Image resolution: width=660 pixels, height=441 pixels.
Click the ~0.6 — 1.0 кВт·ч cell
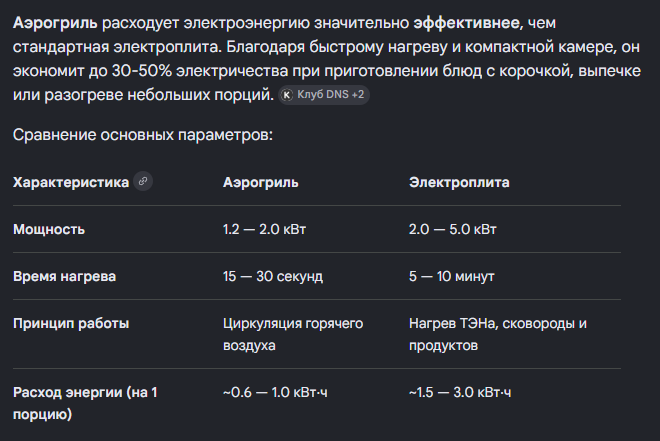275,392
